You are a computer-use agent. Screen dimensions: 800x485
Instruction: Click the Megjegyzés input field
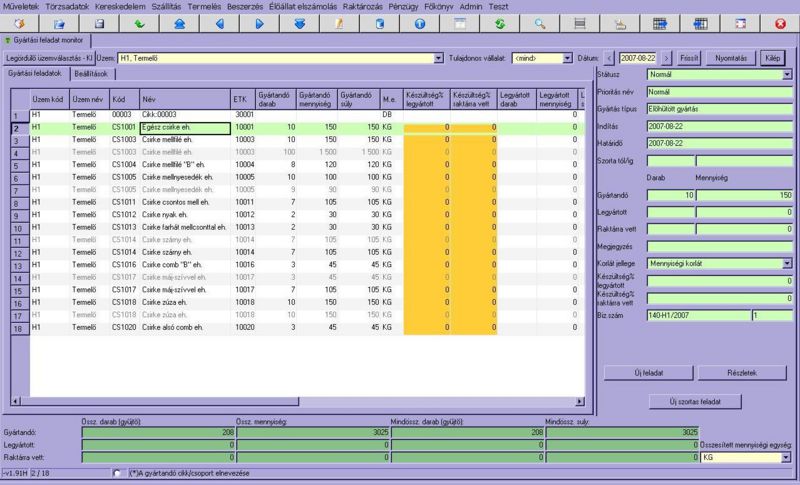717,246
